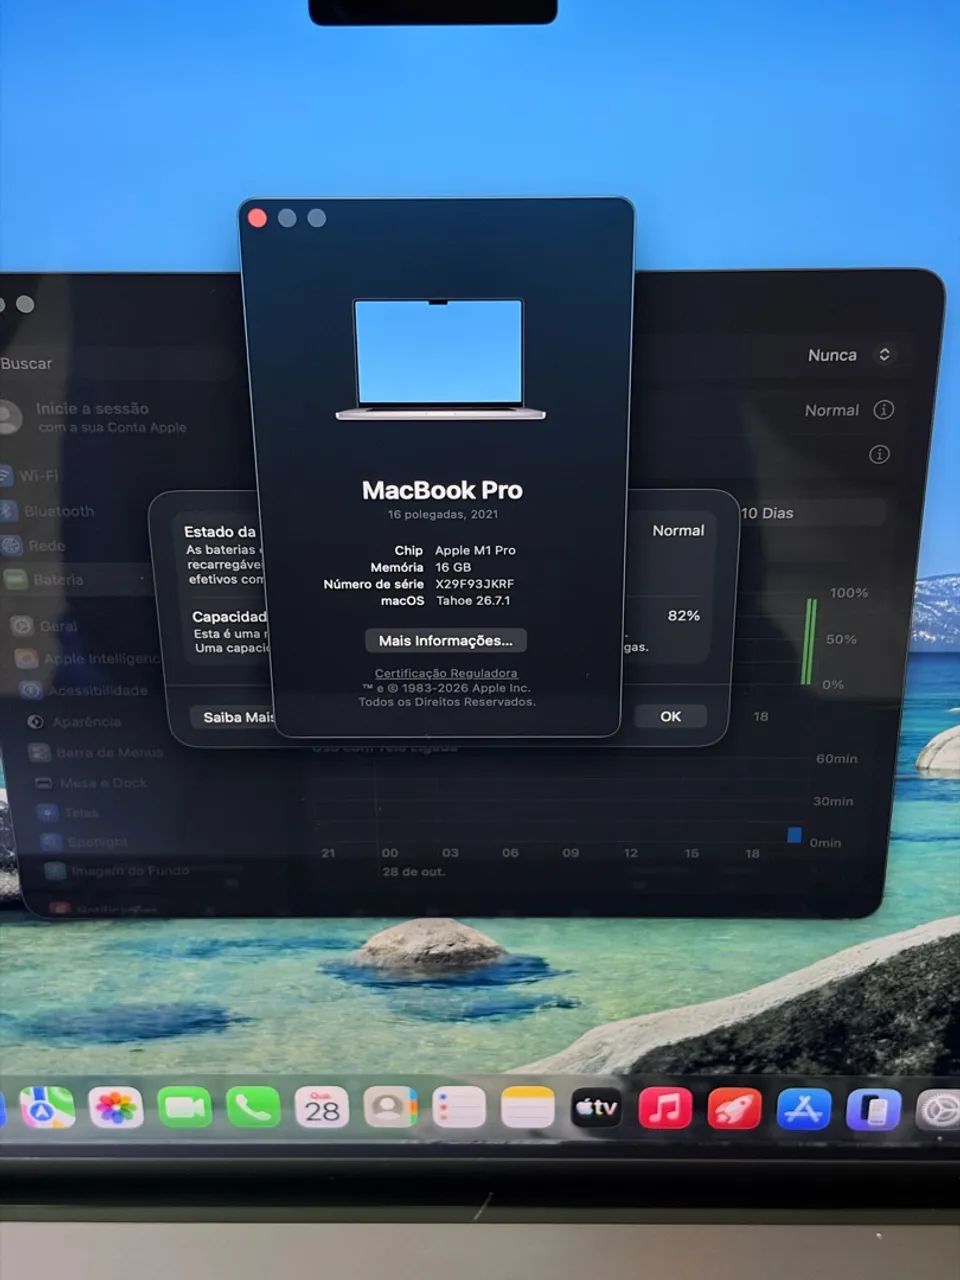Click Inicie a sessão Apple account row

point(95,417)
